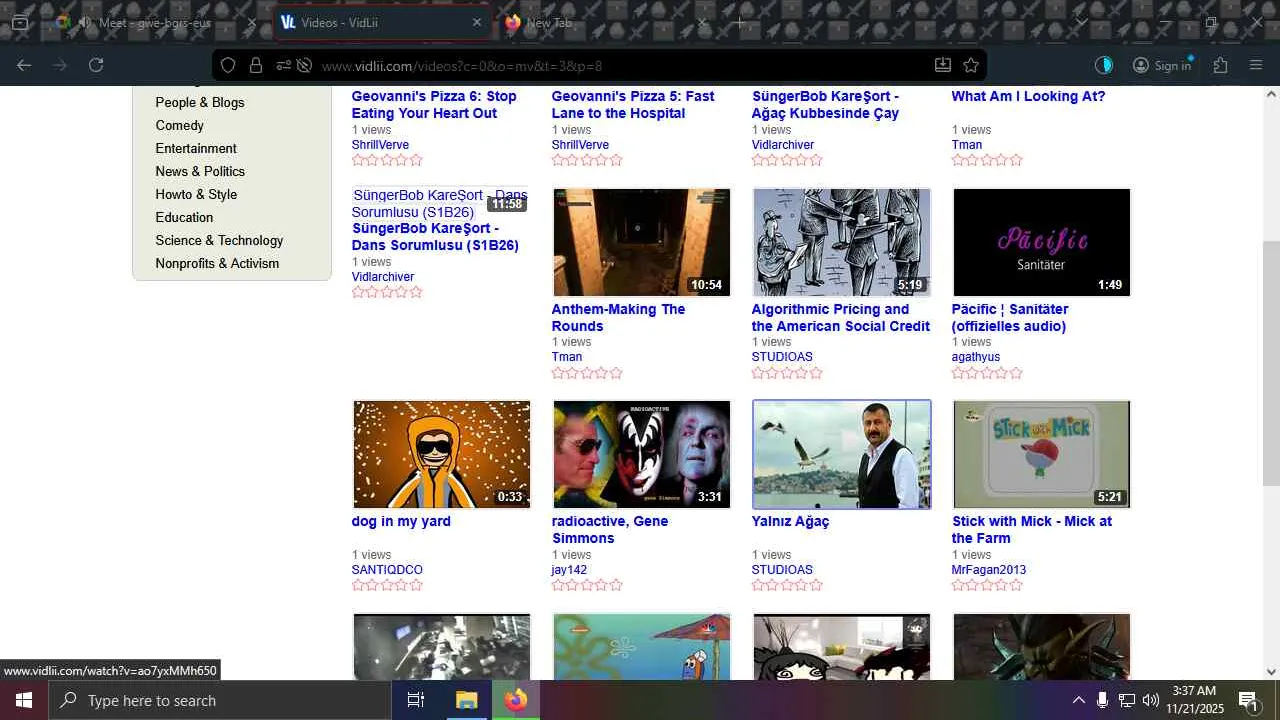The height and width of the screenshot is (720, 1280).
Task: Expand the list all tabs dropdown arrow
Action: pyautogui.click(x=1081, y=22)
